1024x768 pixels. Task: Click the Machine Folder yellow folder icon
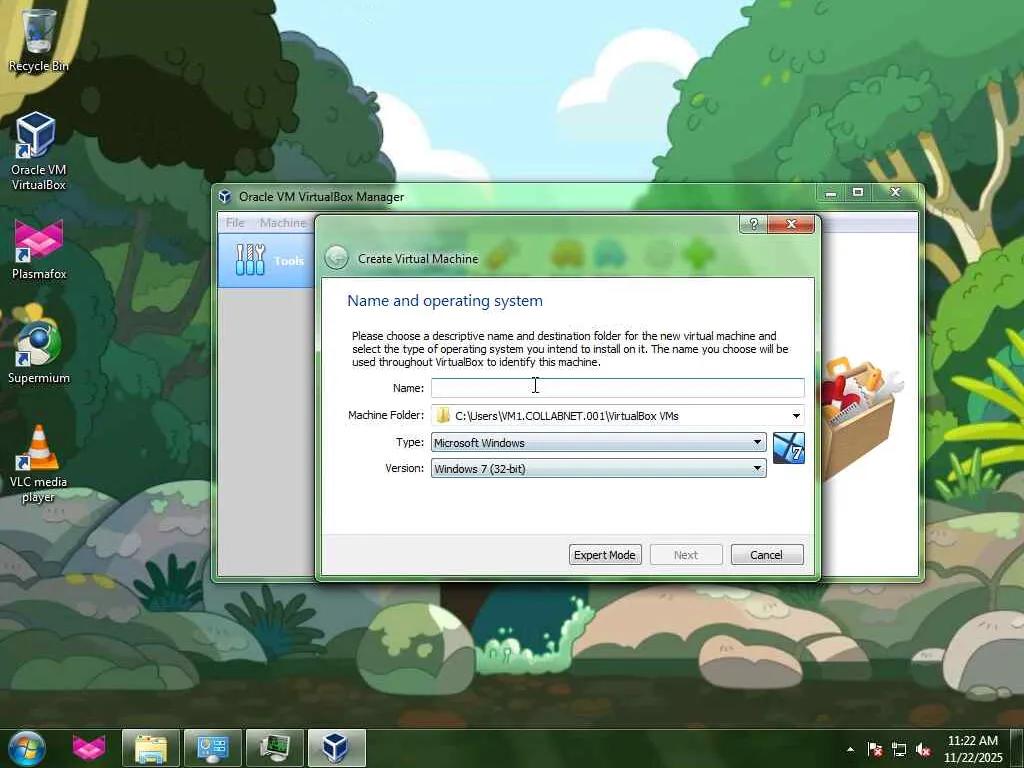click(443, 415)
